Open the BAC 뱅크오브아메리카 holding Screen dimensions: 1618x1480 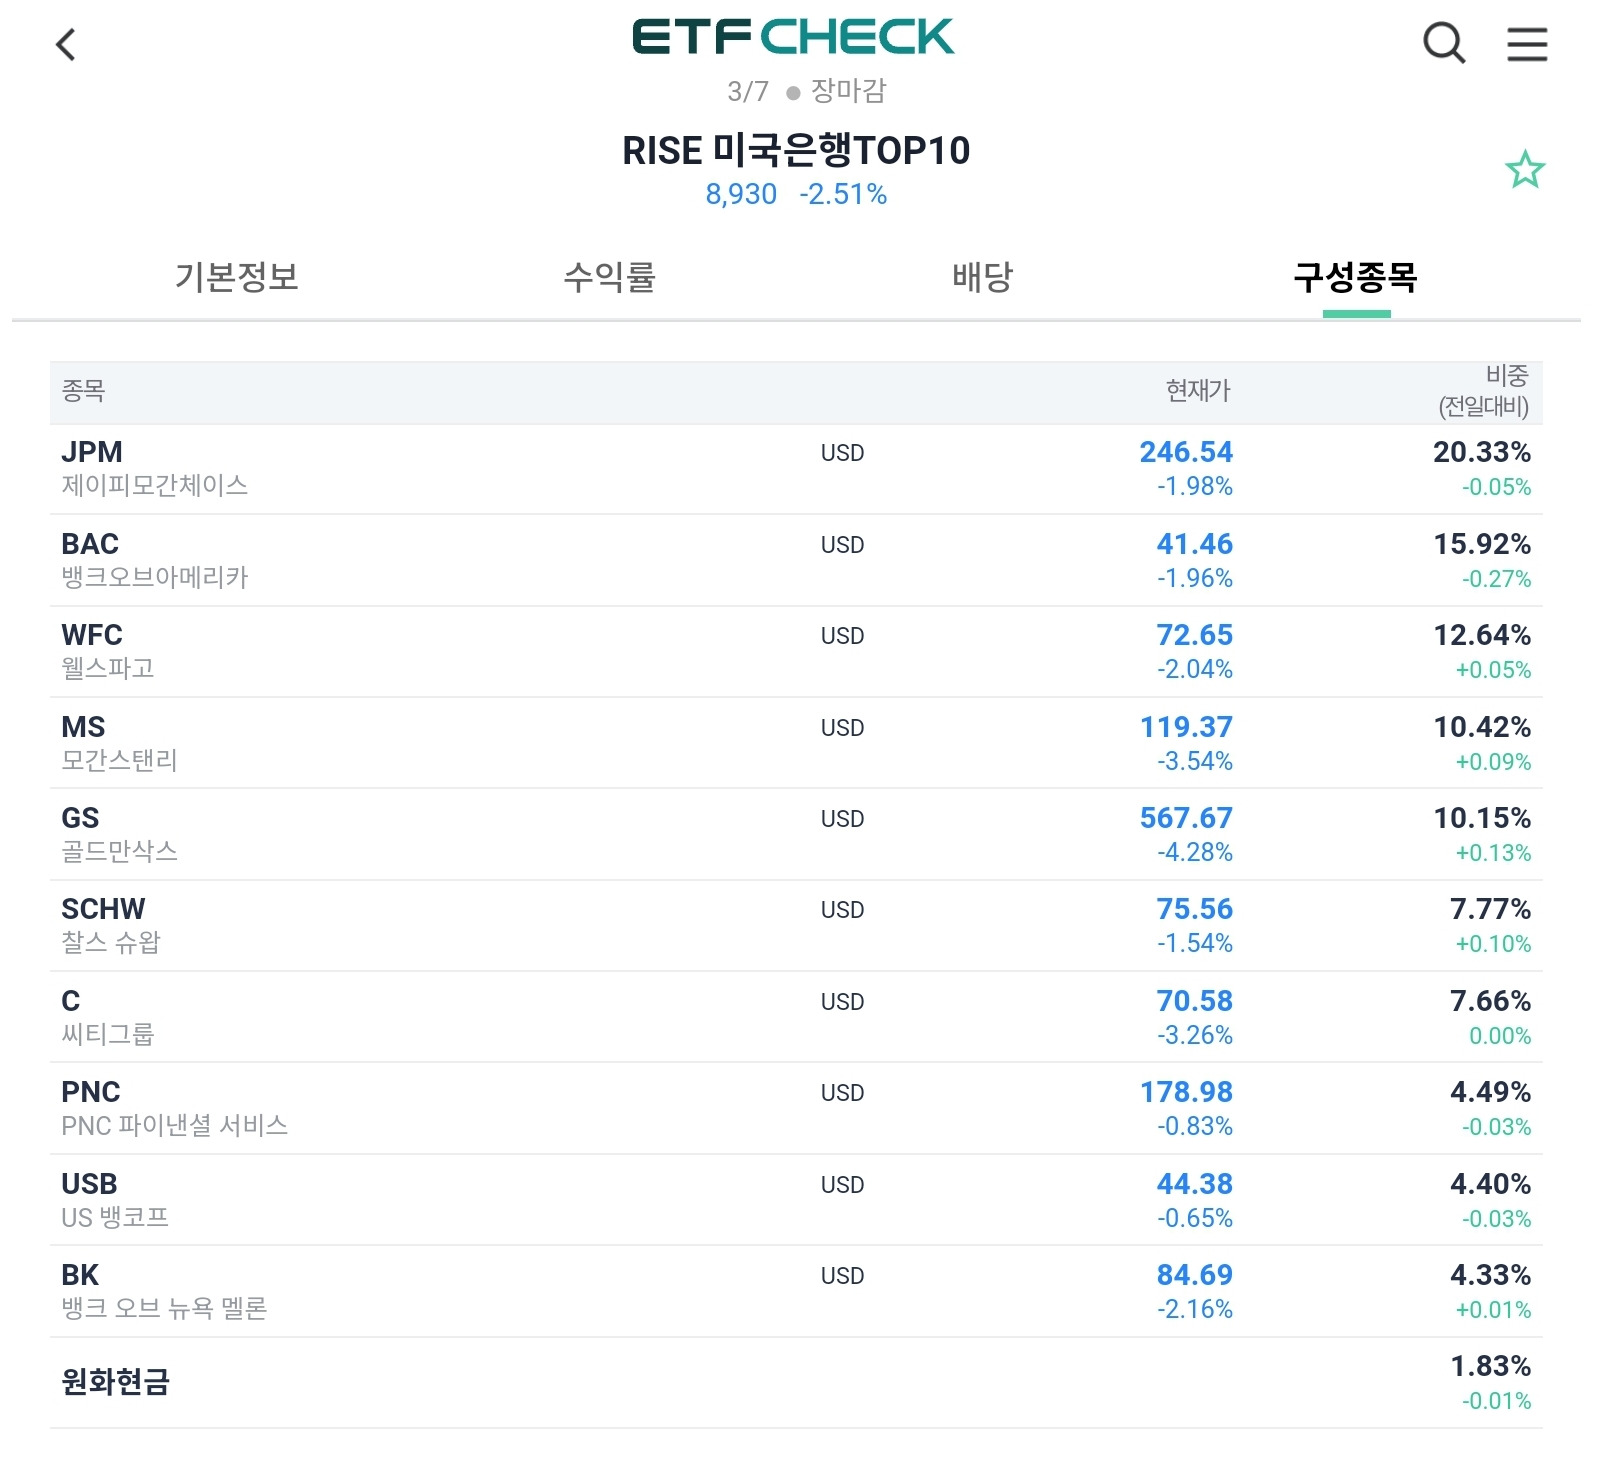pyautogui.click(x=796, y=561)
